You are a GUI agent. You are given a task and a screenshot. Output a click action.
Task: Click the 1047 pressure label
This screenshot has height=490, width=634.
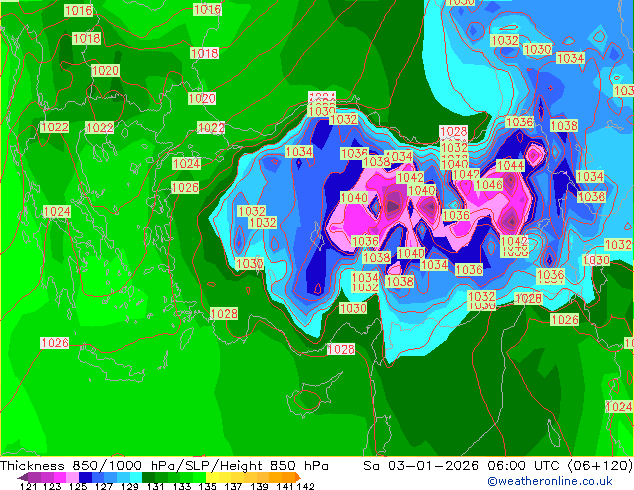point(466,174)
